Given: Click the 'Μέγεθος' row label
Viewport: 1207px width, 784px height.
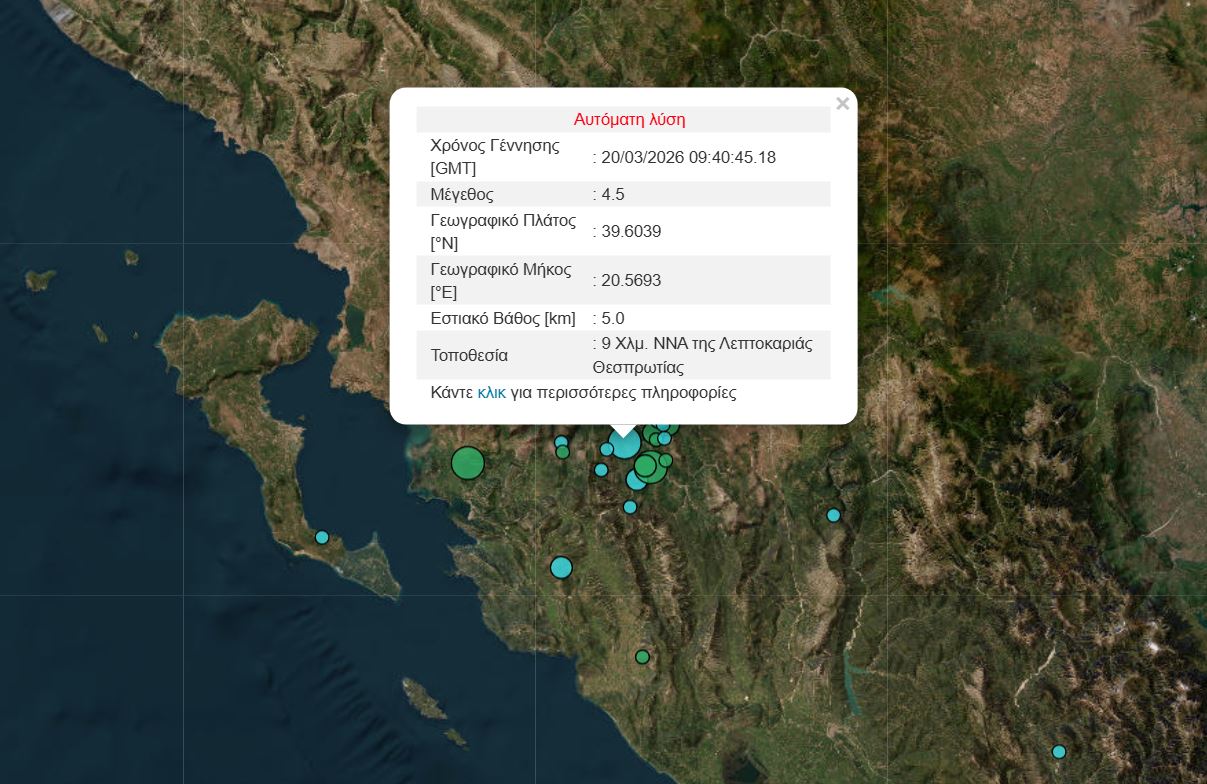Looking at the screenshot, I should 462,194.
